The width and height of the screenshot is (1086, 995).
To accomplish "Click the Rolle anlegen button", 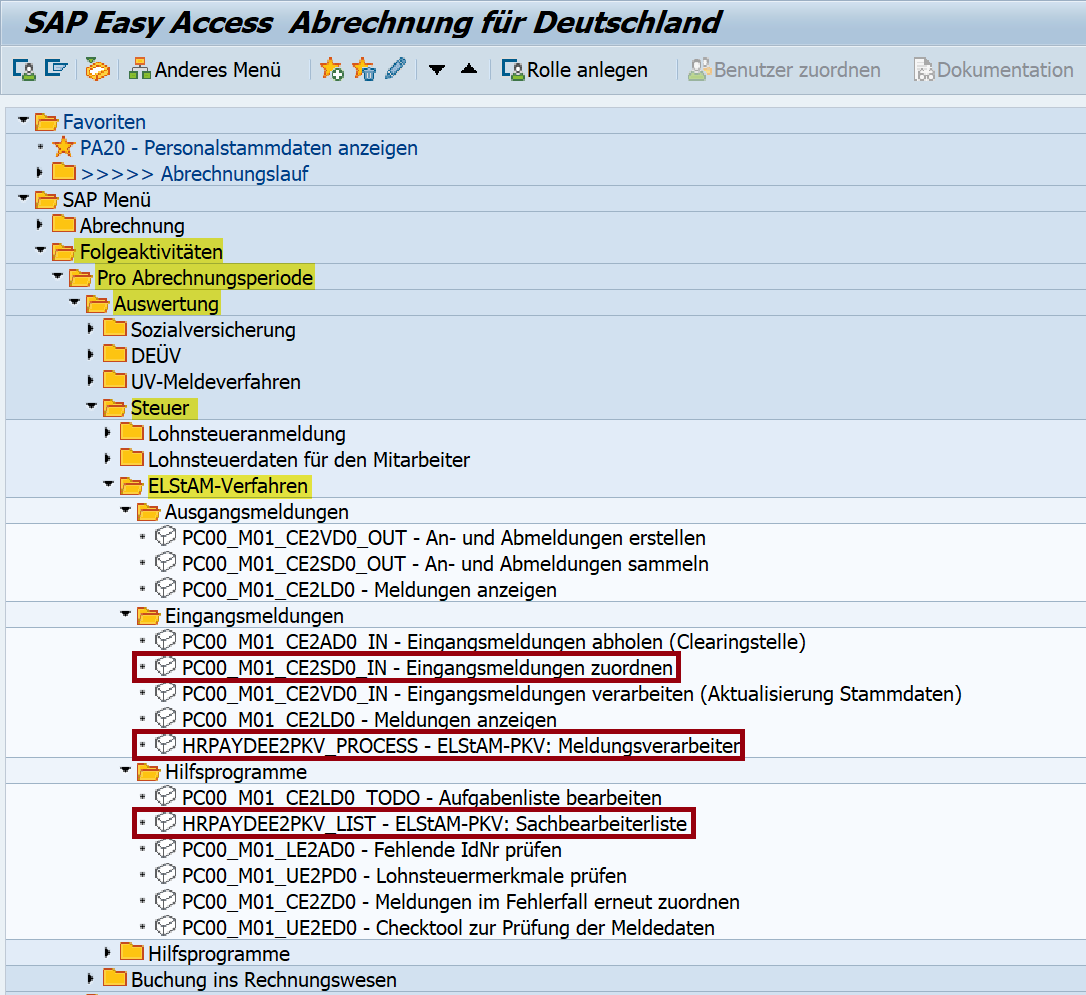I will click(x=575, y=70).
